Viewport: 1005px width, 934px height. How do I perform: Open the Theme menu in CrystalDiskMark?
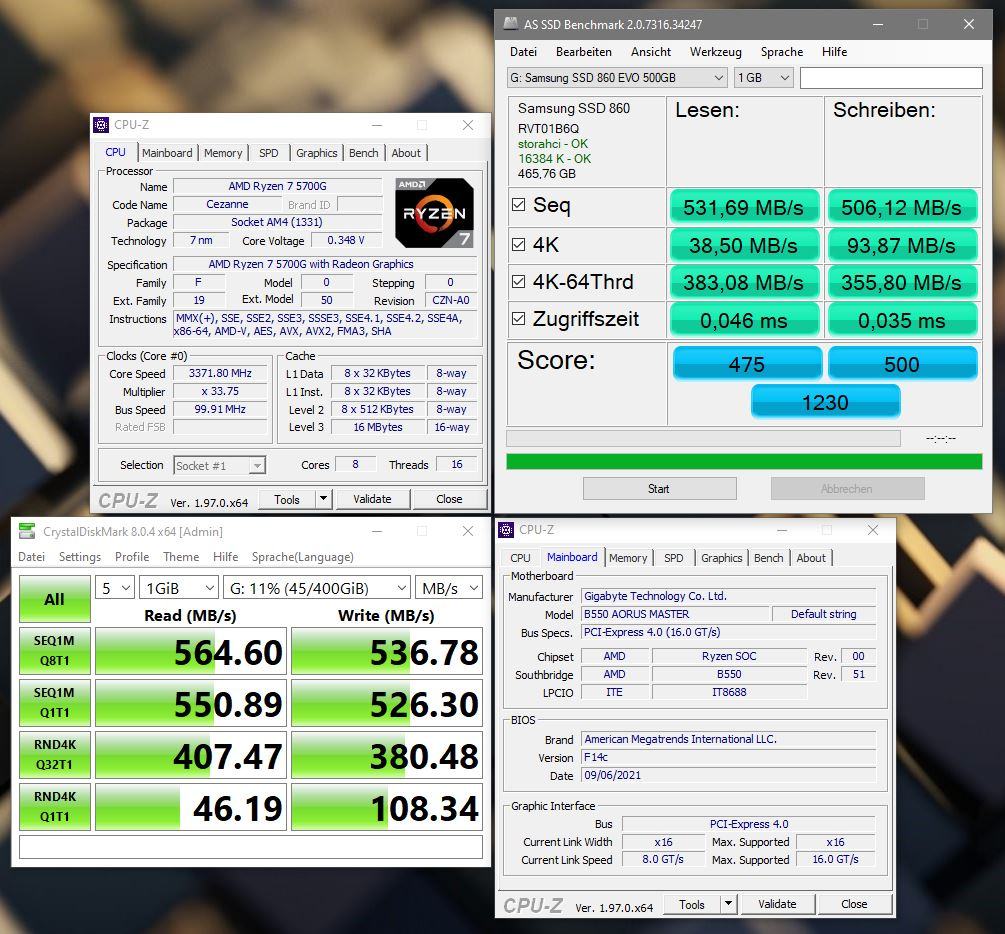(181, 556)
